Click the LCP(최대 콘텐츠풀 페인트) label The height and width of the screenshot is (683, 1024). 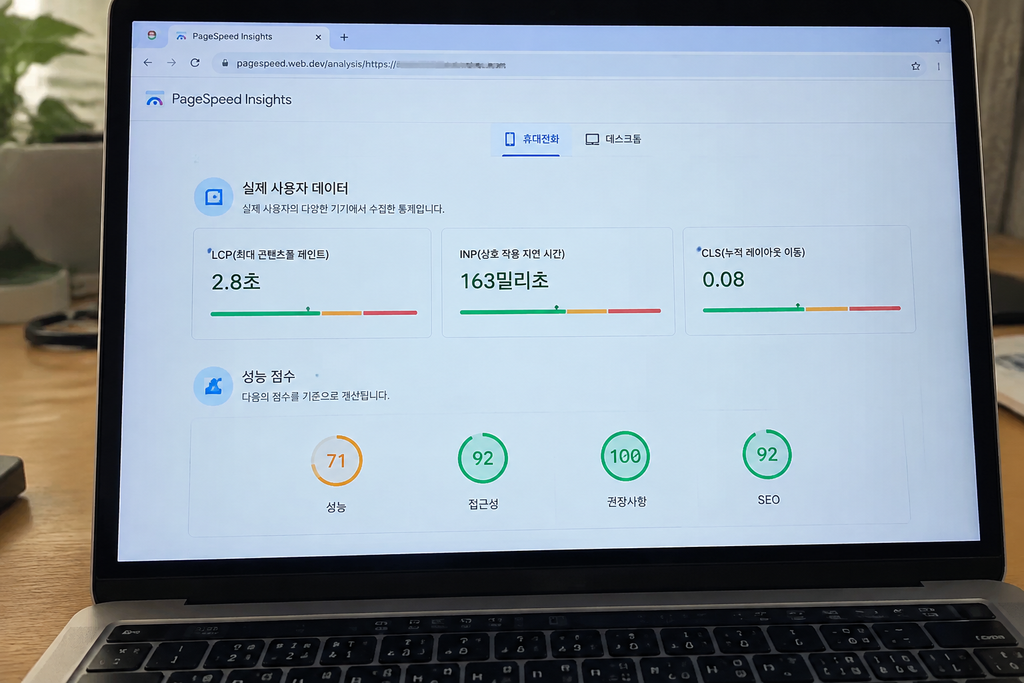(x=270, y=255)
